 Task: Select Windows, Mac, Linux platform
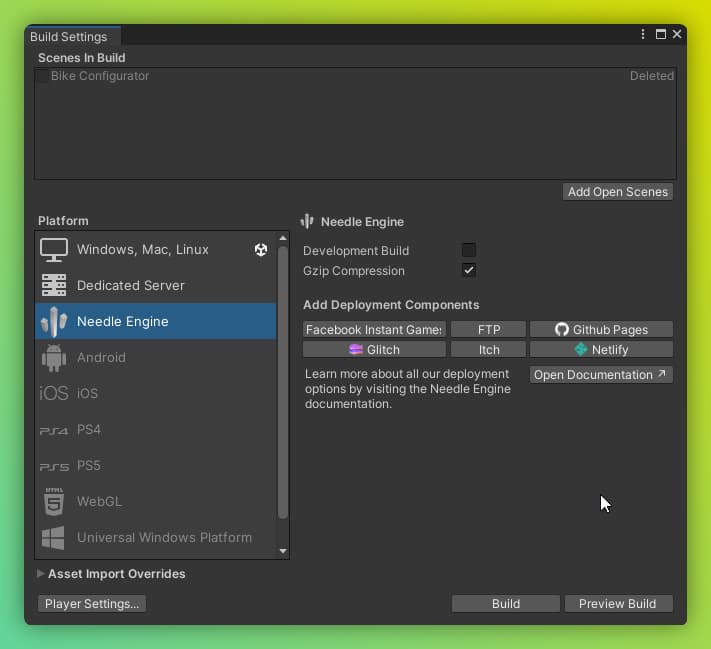(x=156, y=249)
